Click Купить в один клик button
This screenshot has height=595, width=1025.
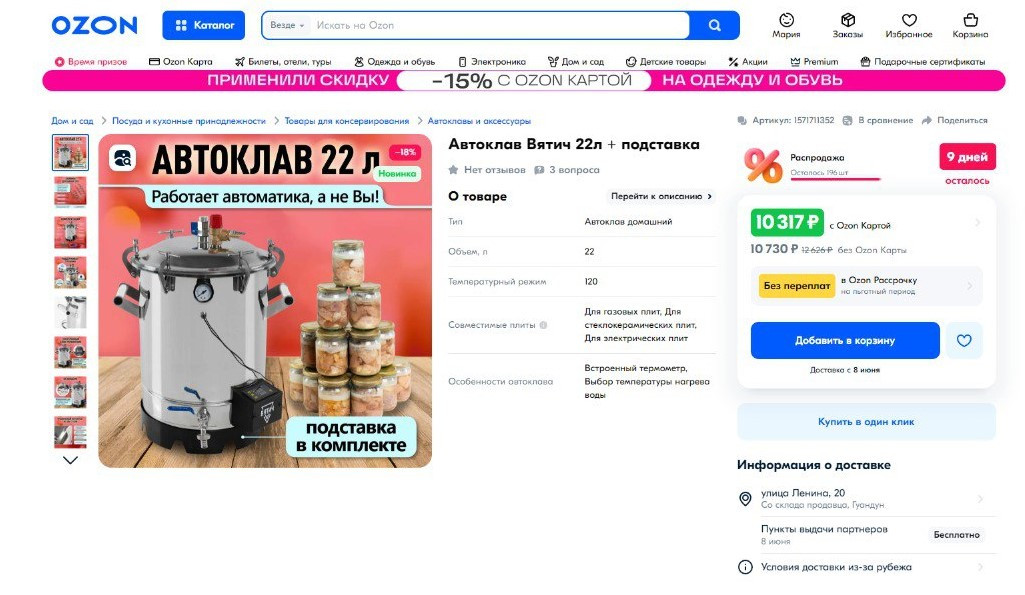(866, 422)
